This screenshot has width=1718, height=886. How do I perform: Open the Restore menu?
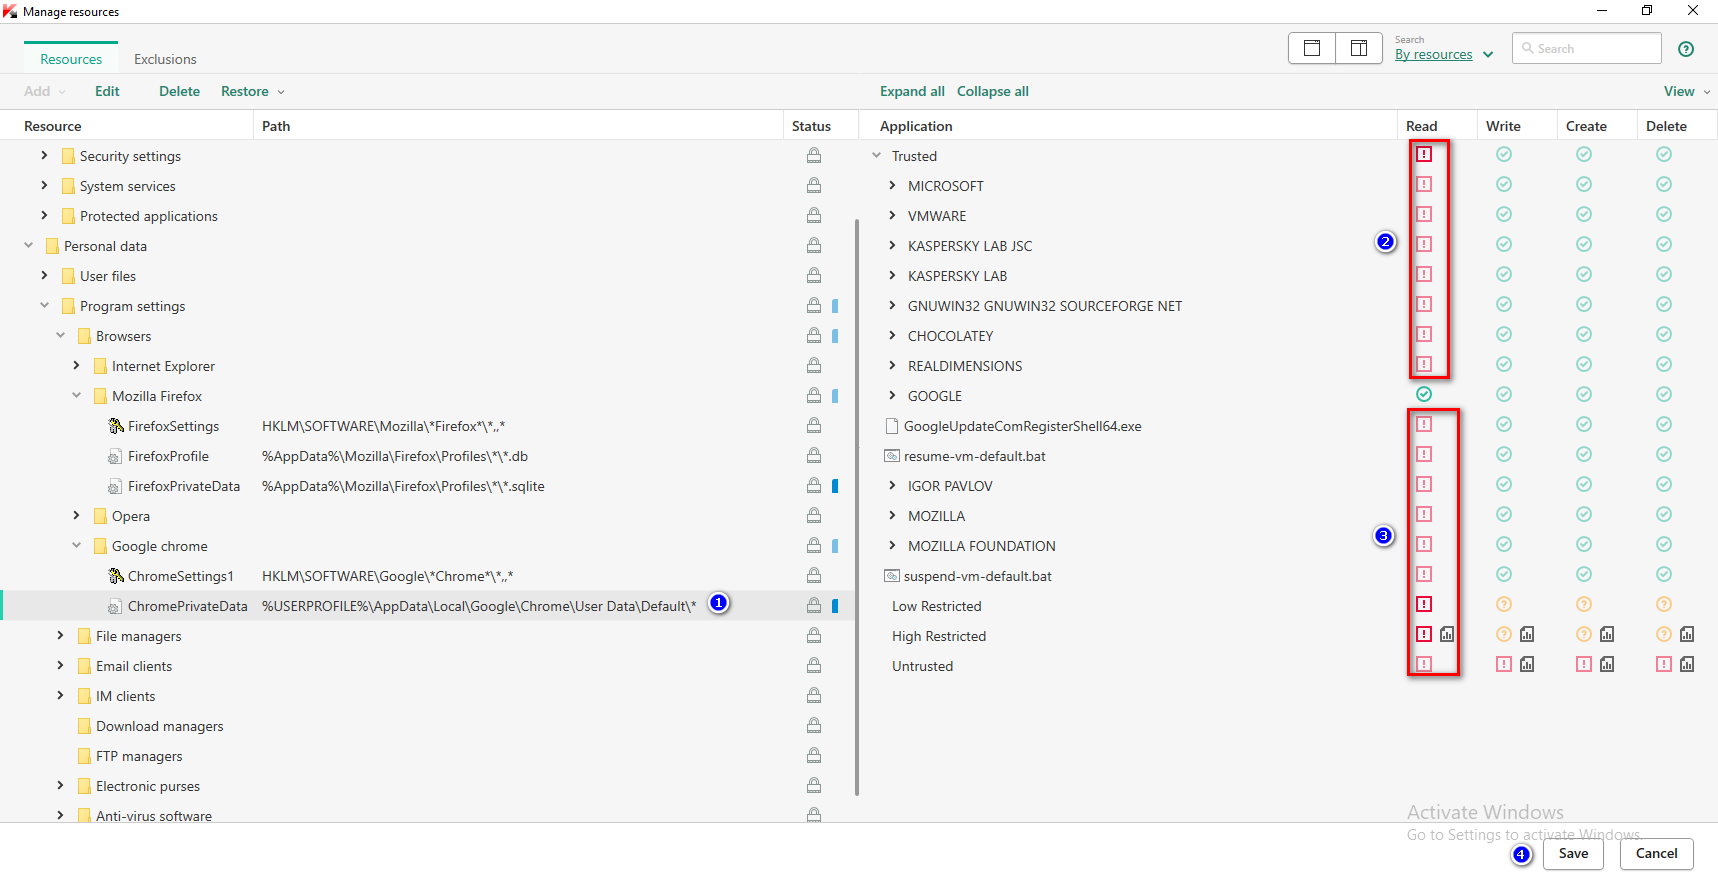252,91
